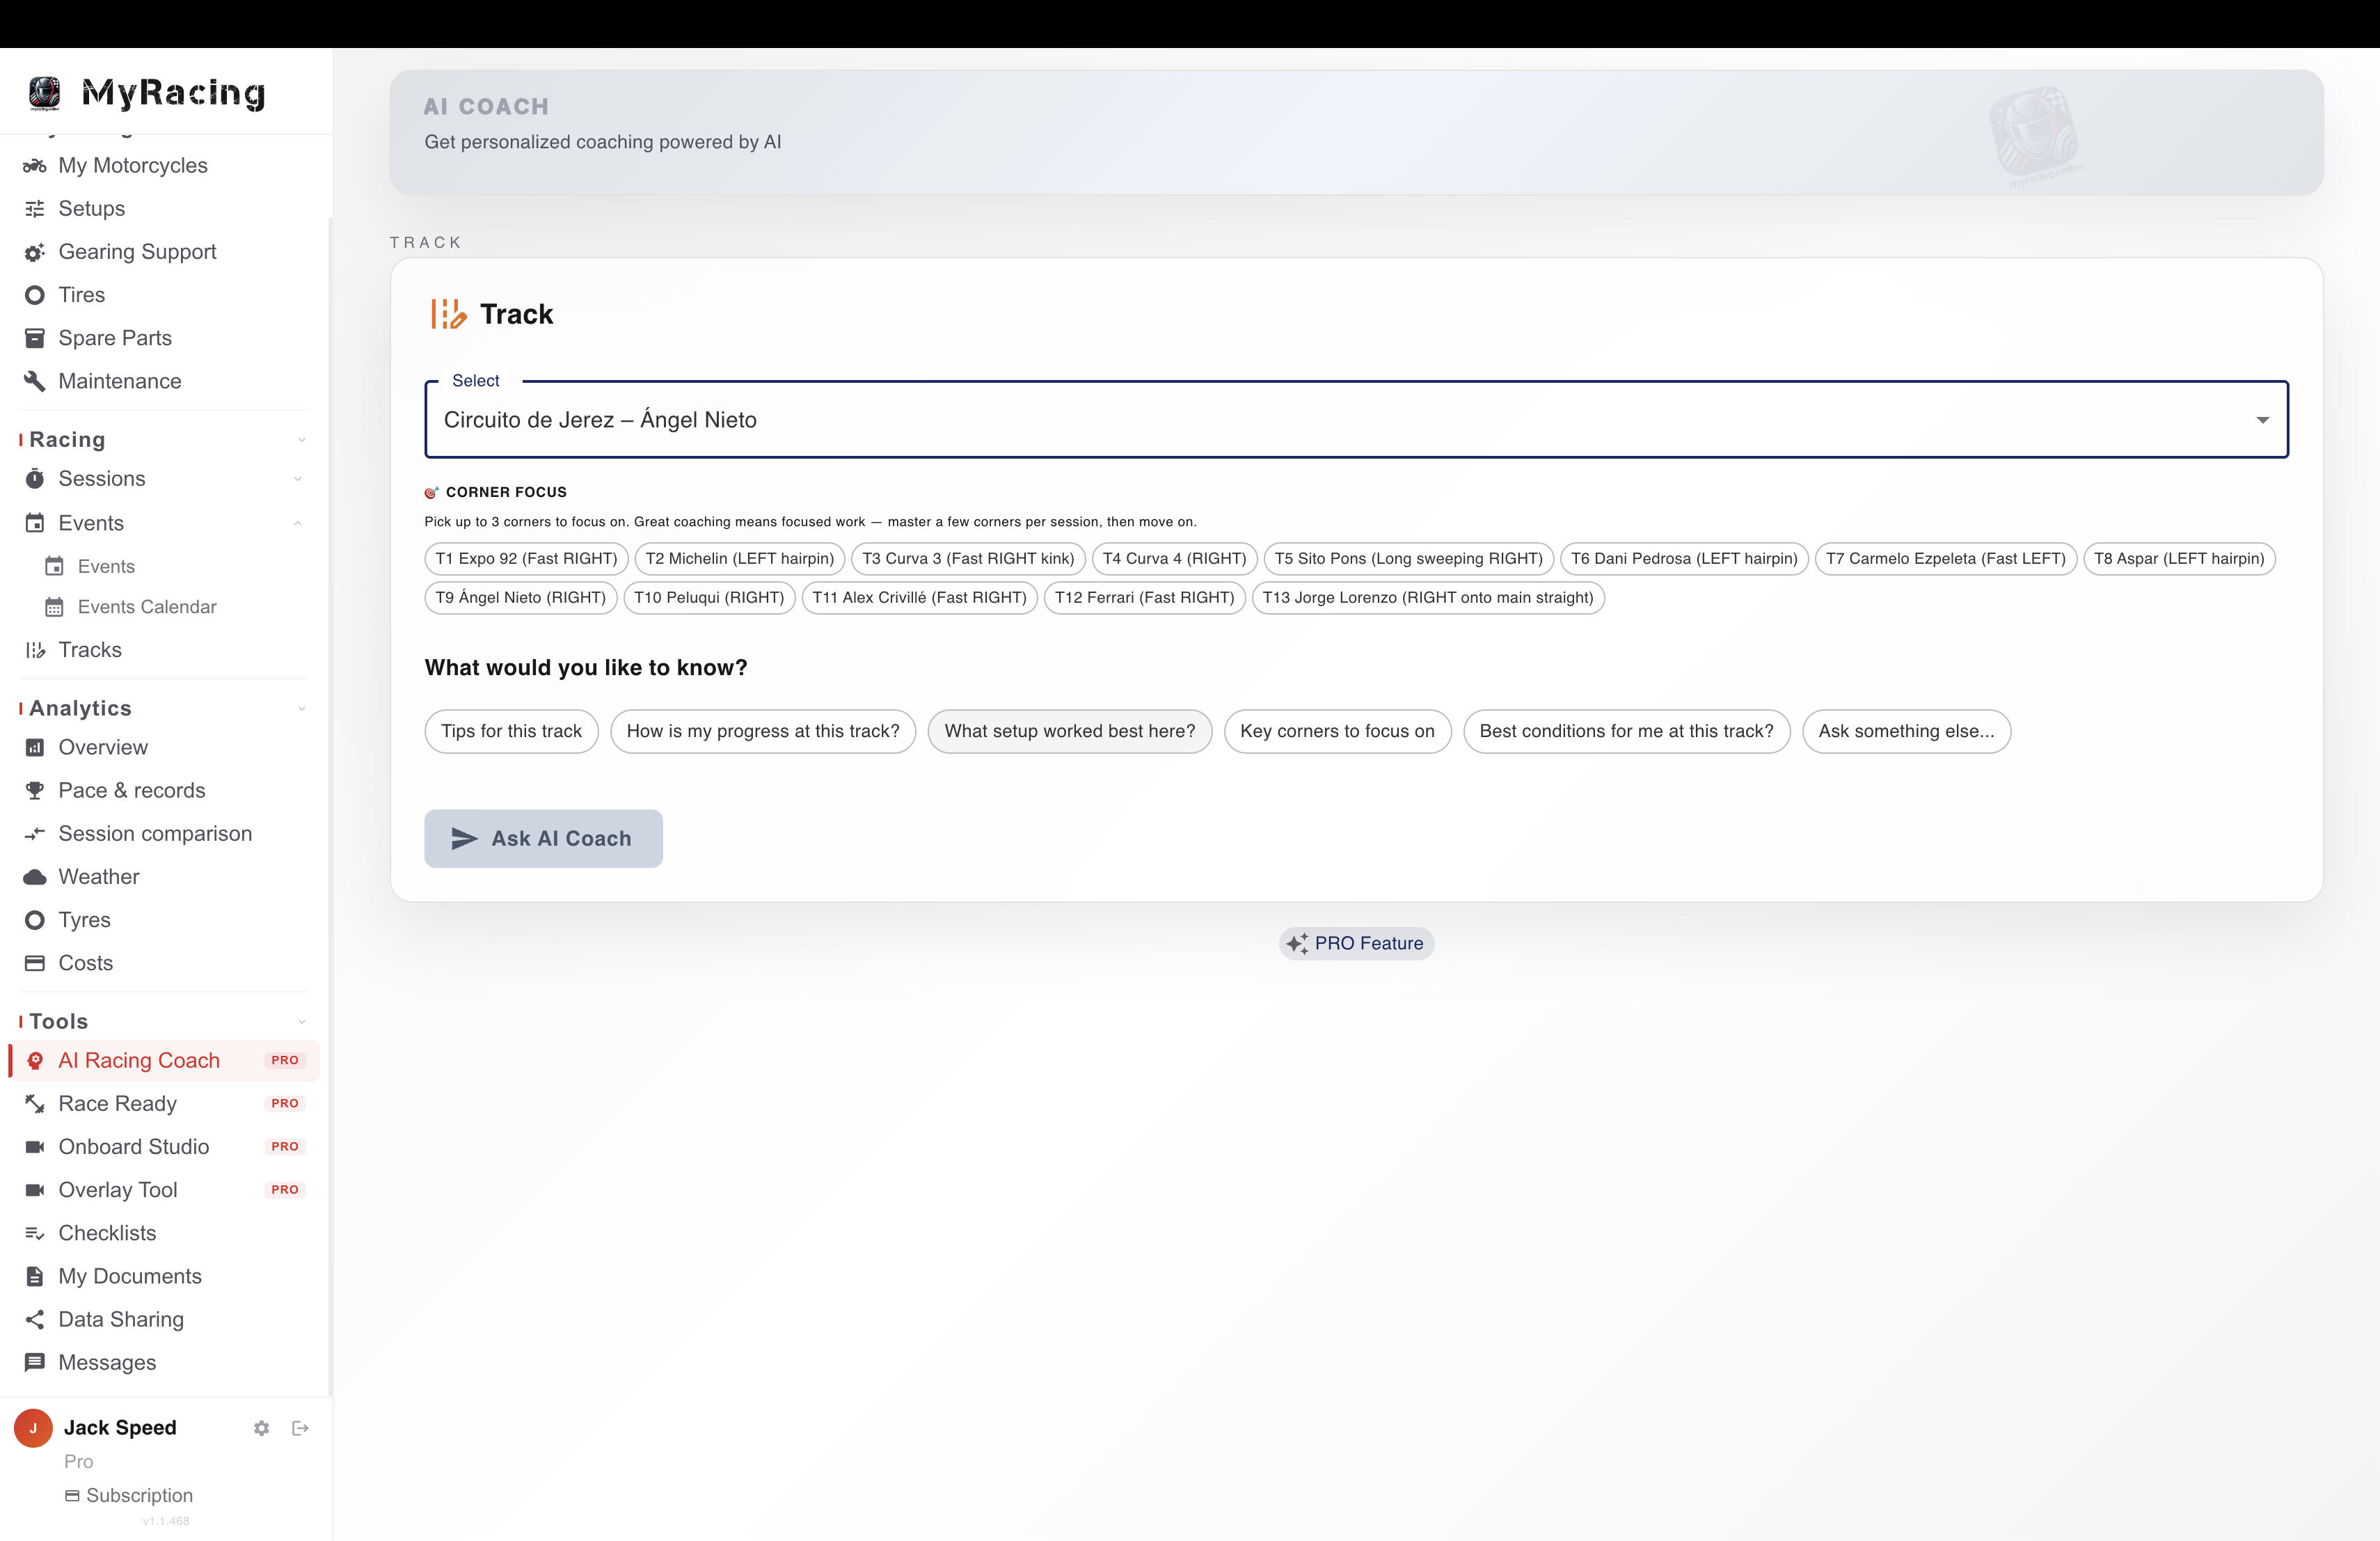Open Onboard Studio tool
This screenshot has width=2380, height=1541.
point(134,1147)
